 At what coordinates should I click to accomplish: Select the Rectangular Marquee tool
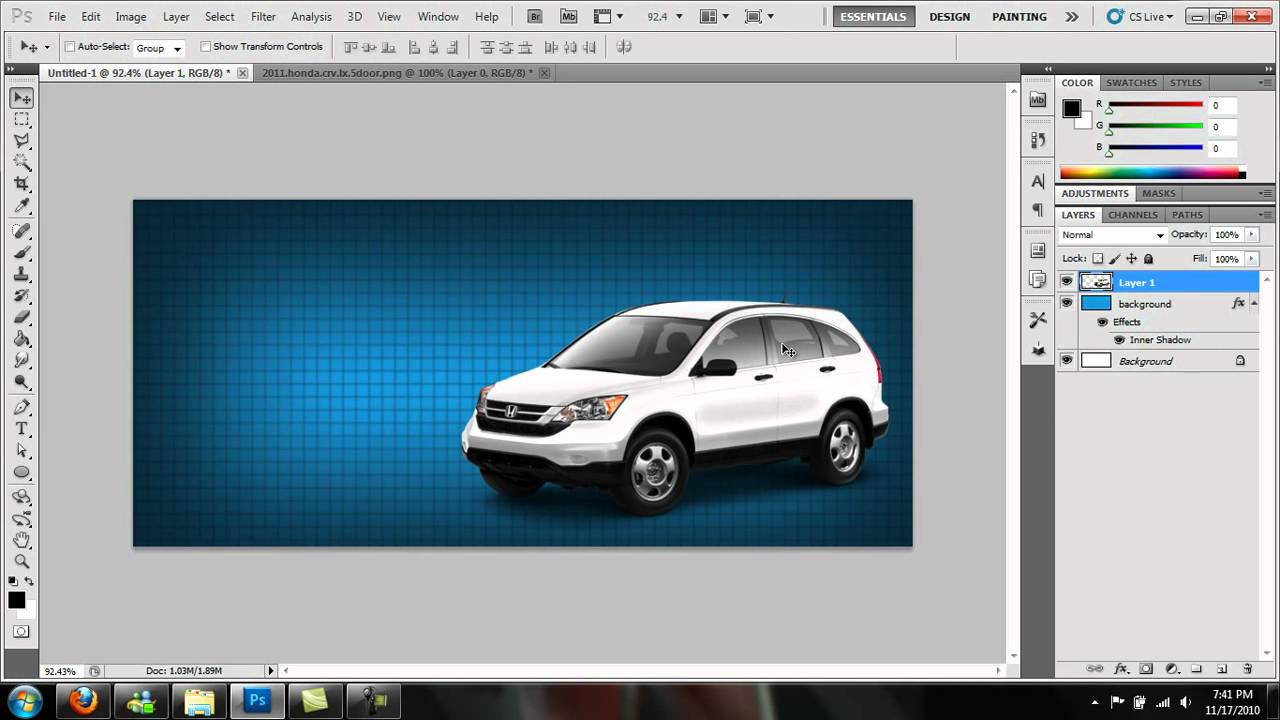[x=21, y=119]
